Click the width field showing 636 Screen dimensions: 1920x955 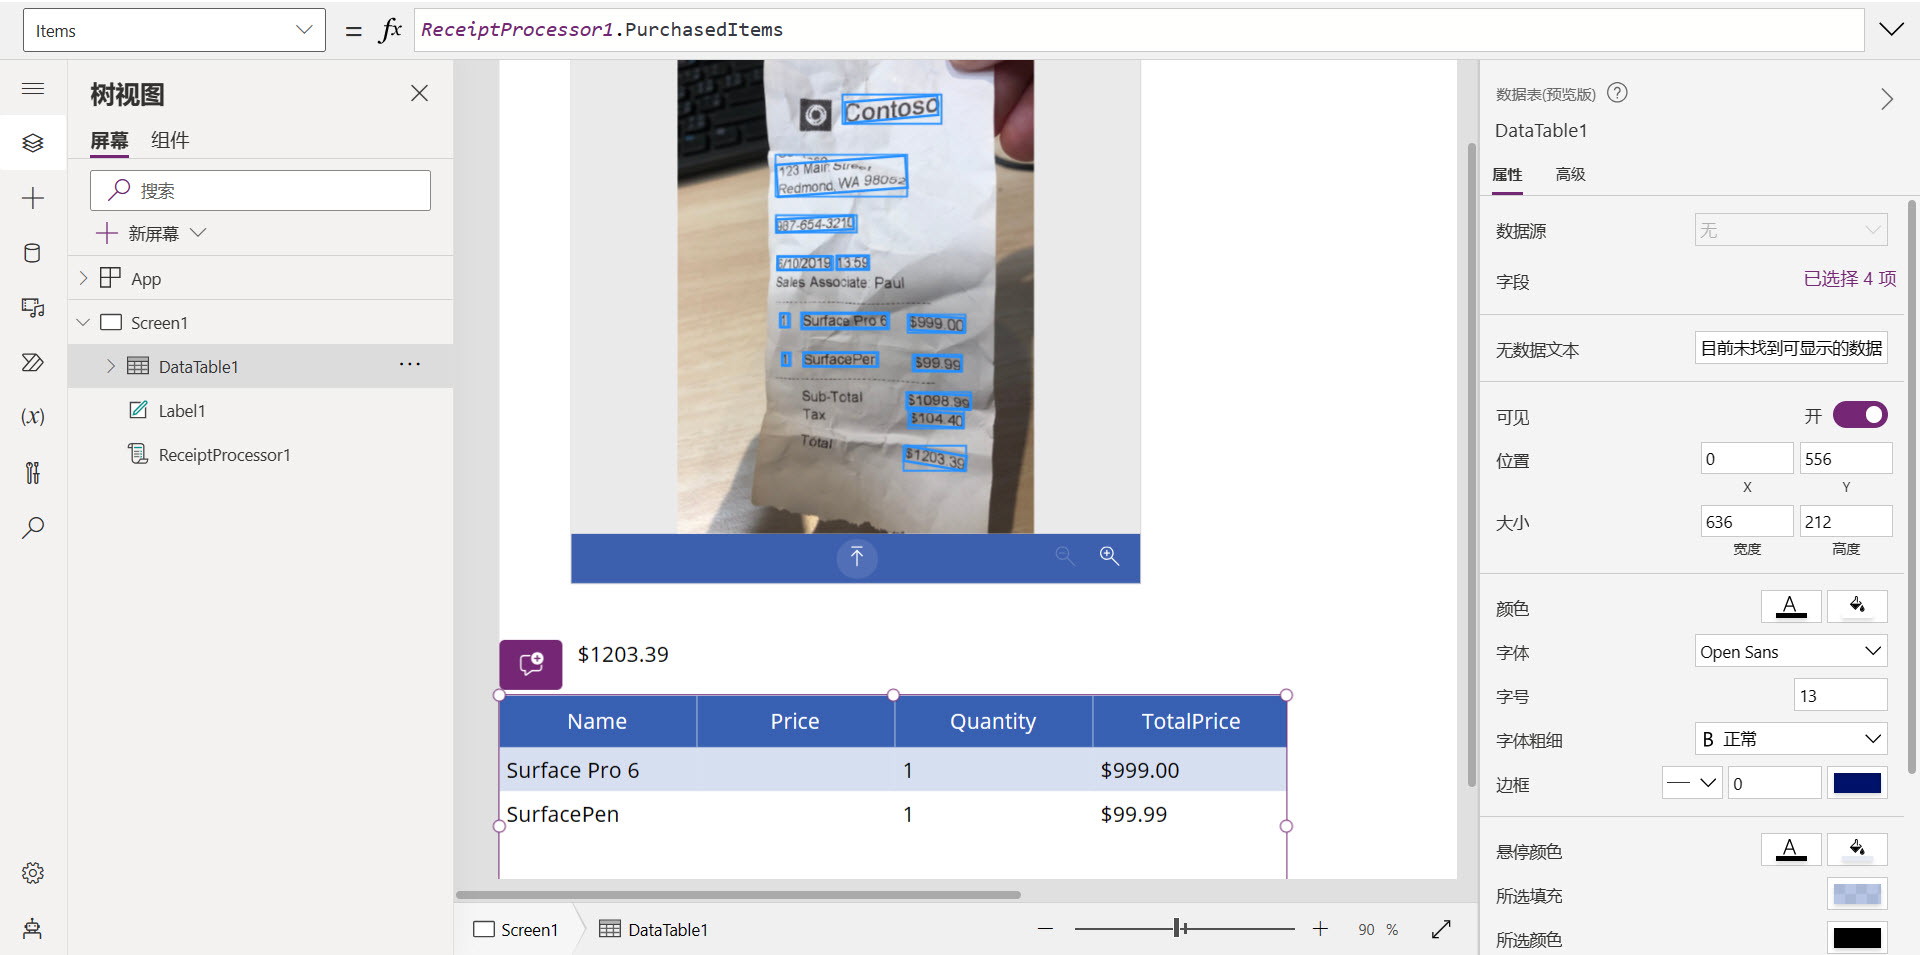(1747, 521)
